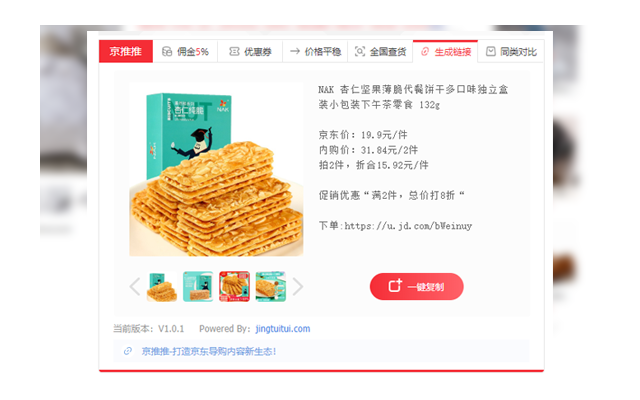
Task: Open the jingtuitui.com link
Action: click(283, 329)
